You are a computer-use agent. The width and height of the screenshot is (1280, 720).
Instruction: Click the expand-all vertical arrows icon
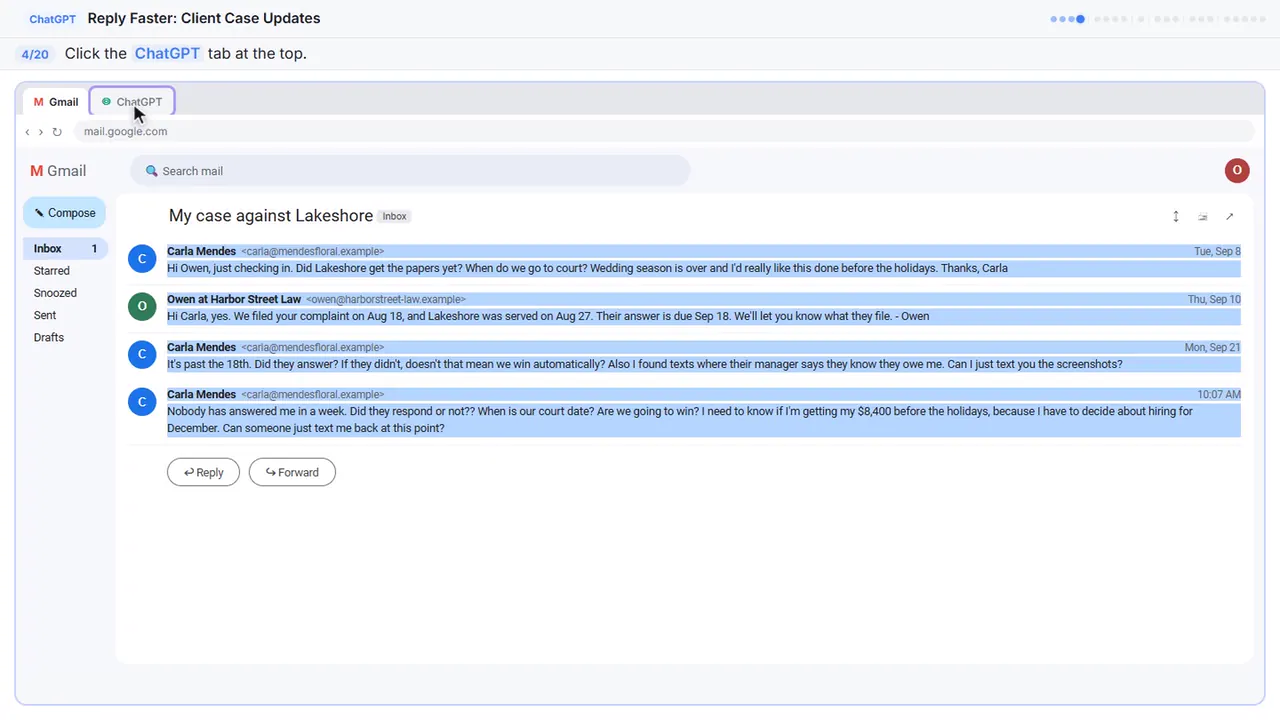[x=1176, y=216]
